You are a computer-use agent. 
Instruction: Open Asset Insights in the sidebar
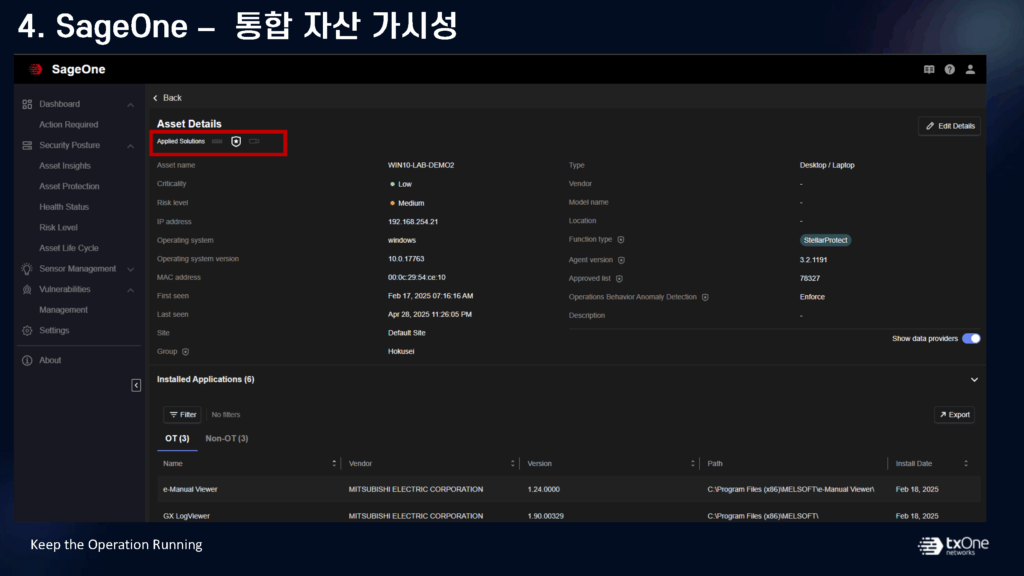tap(65, 166)
